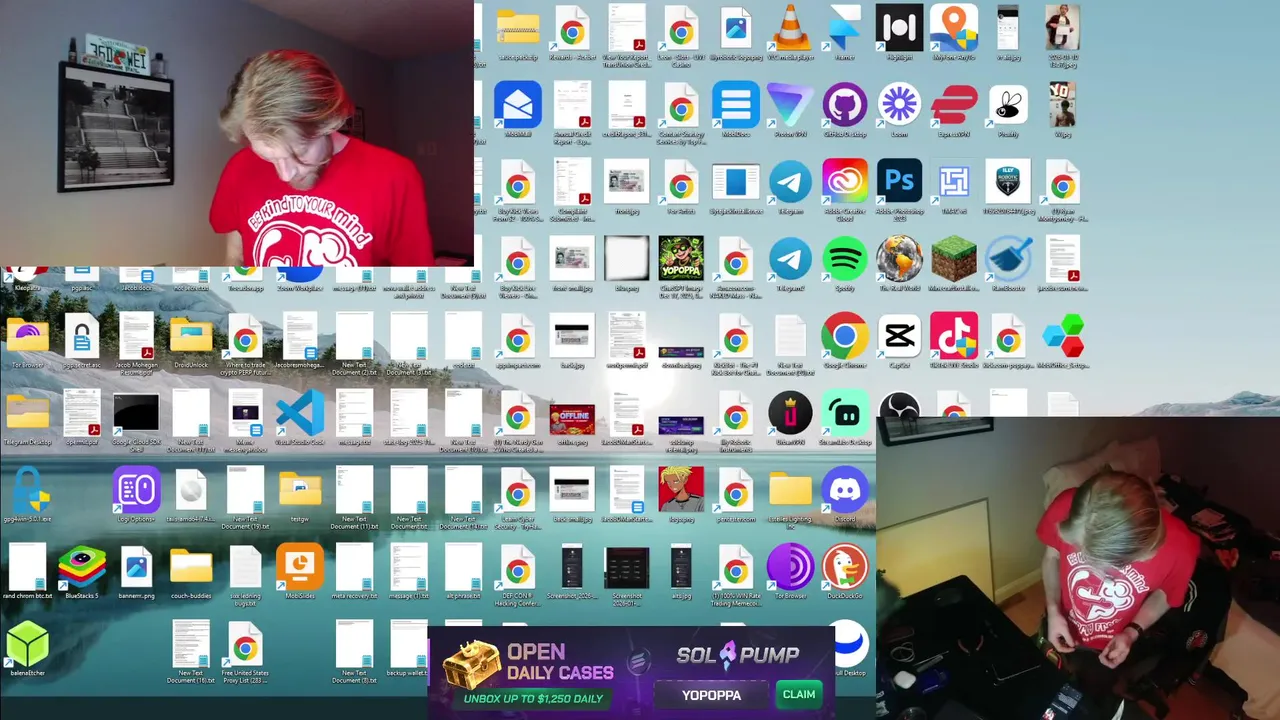Open Adobe Creative Cloud
The height and width of the screenshot is (720, 1280).
pos(845,182)
